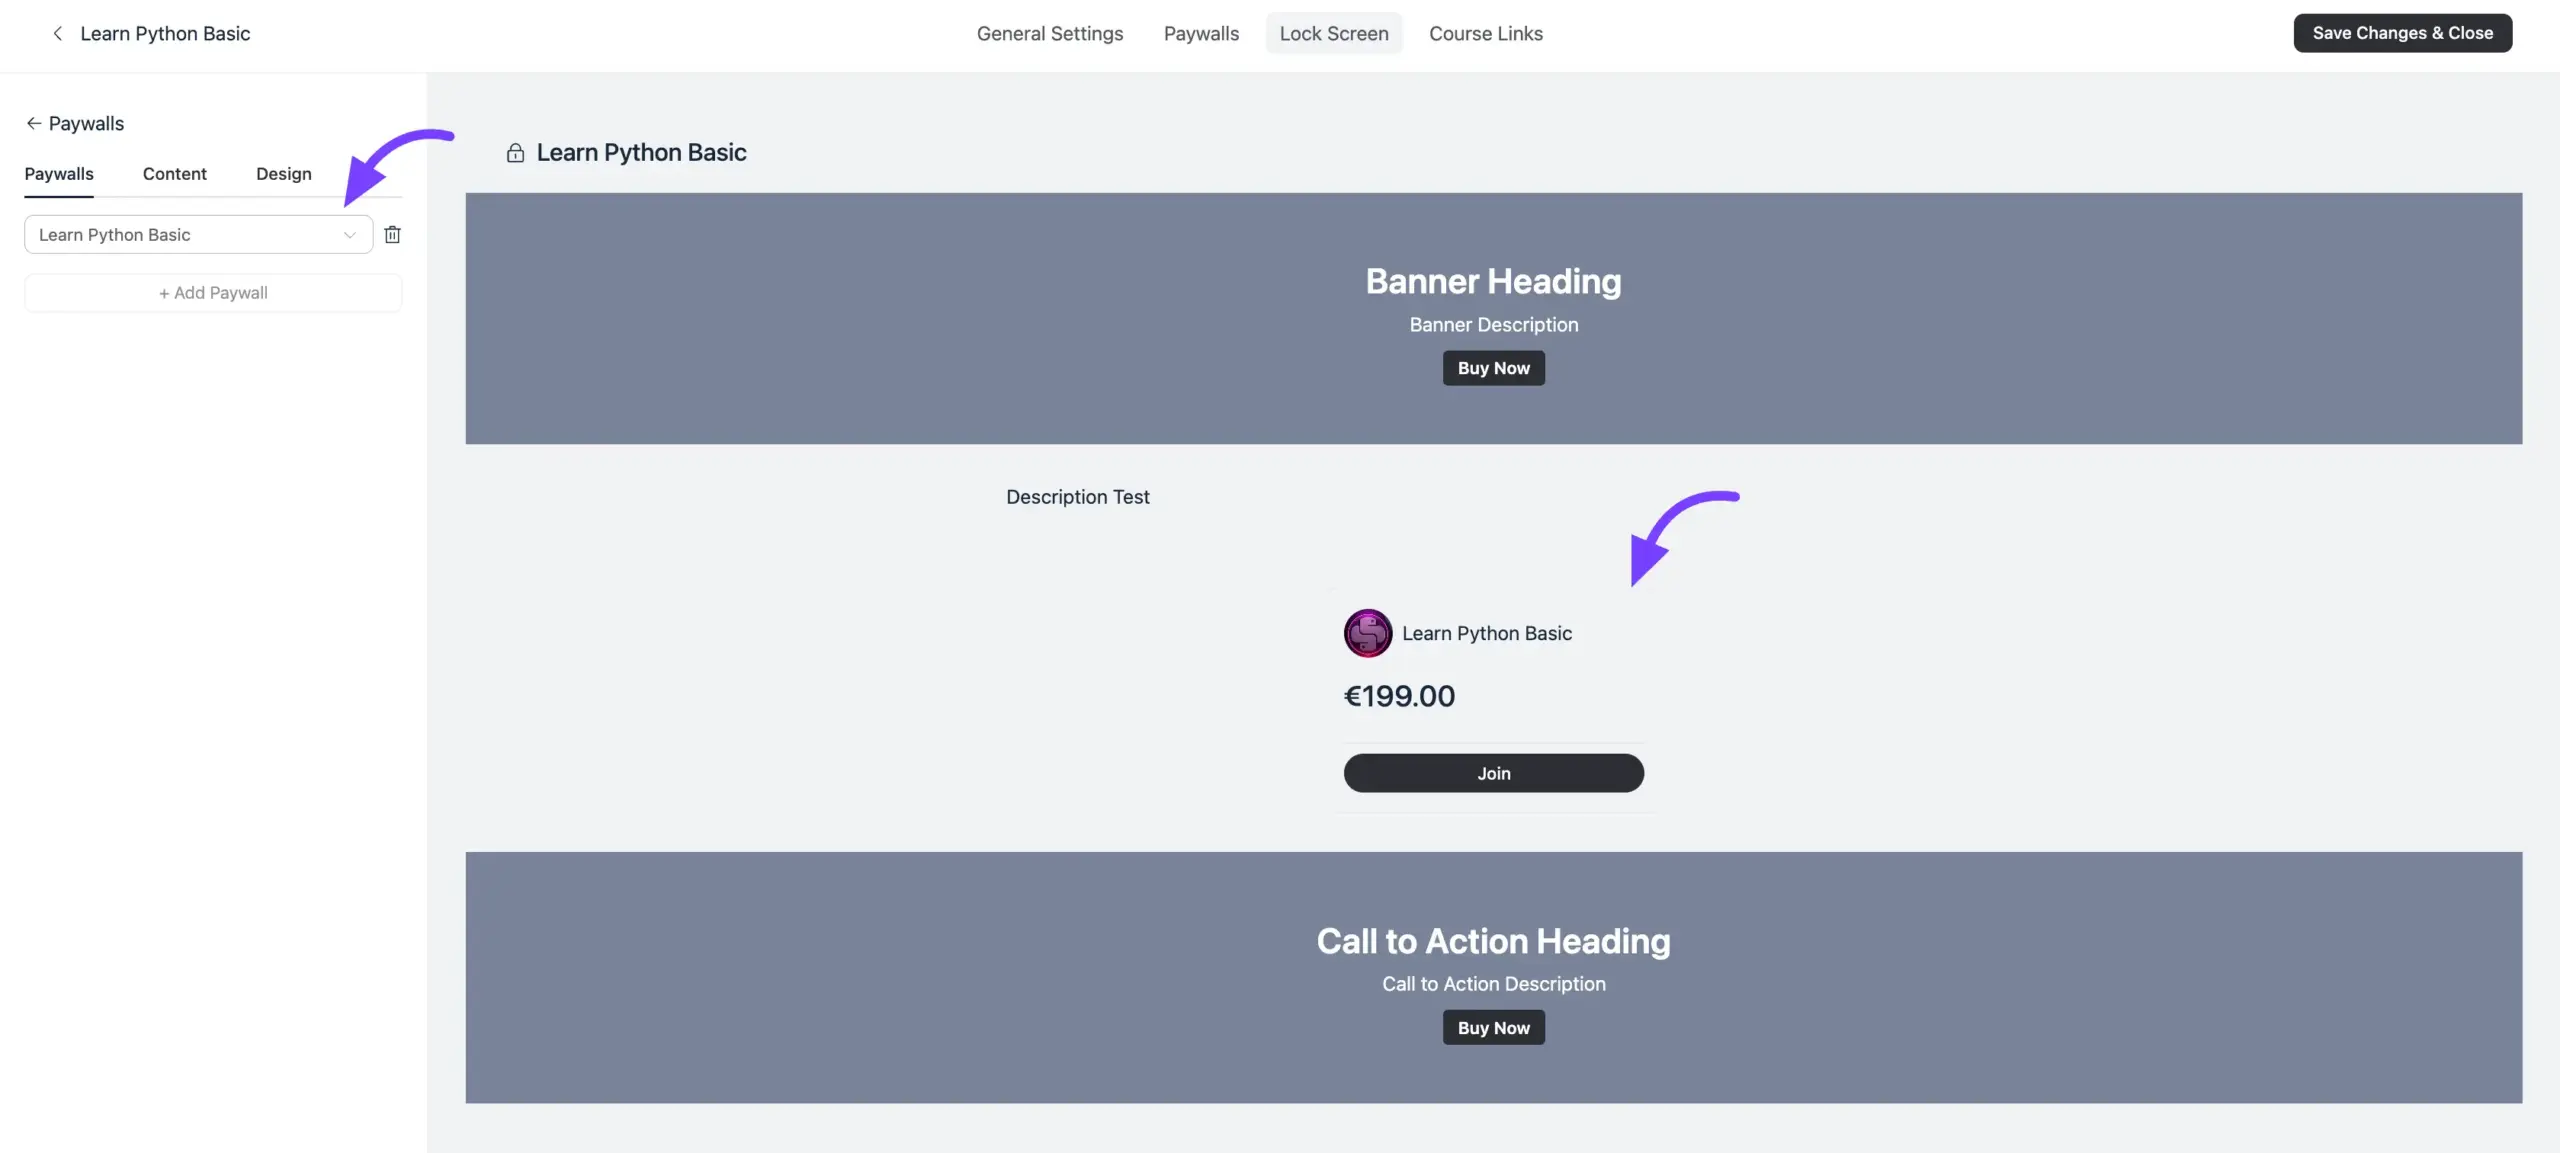Open the General Settings tab

click(x=1049, y=34)
